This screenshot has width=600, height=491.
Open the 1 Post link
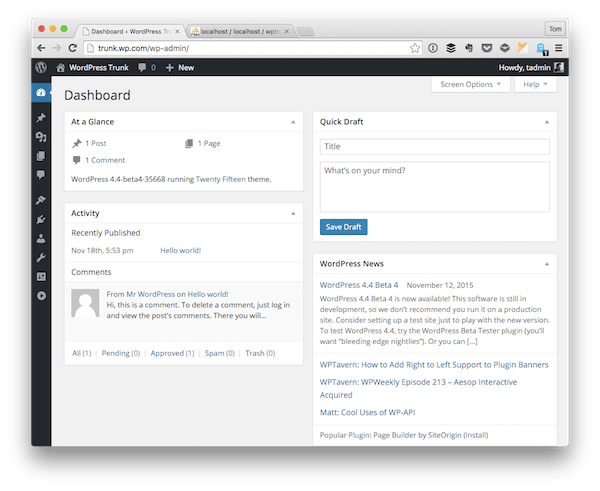click(x=96, y=144)
